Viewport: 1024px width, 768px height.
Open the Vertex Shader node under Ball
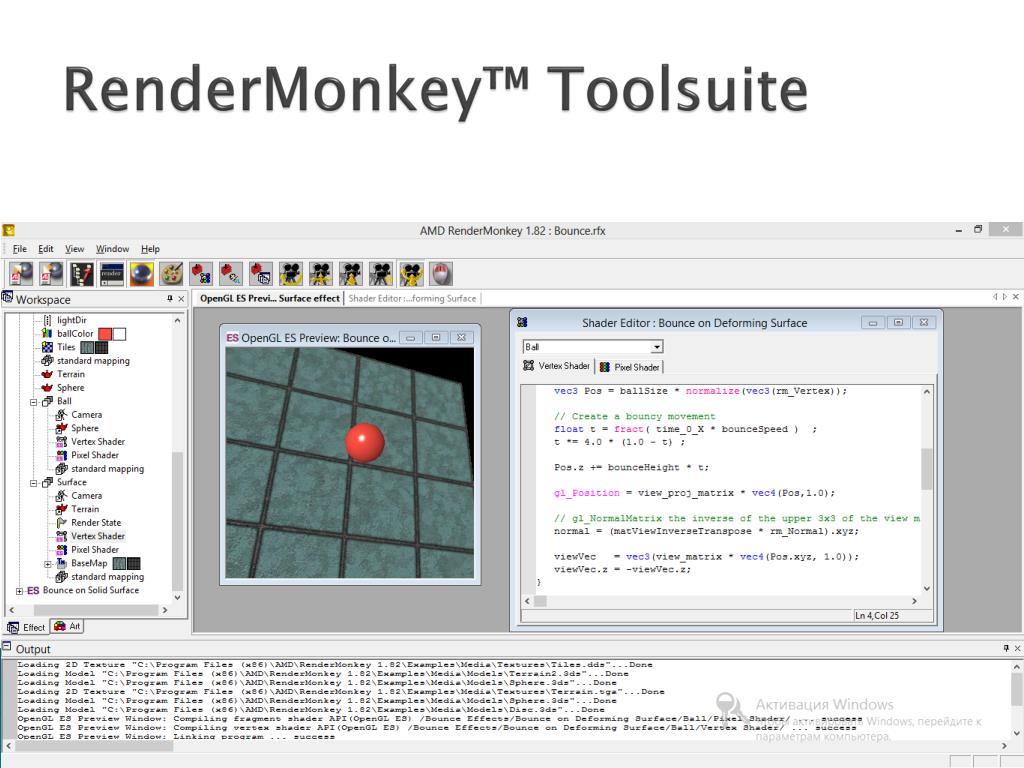98,442
